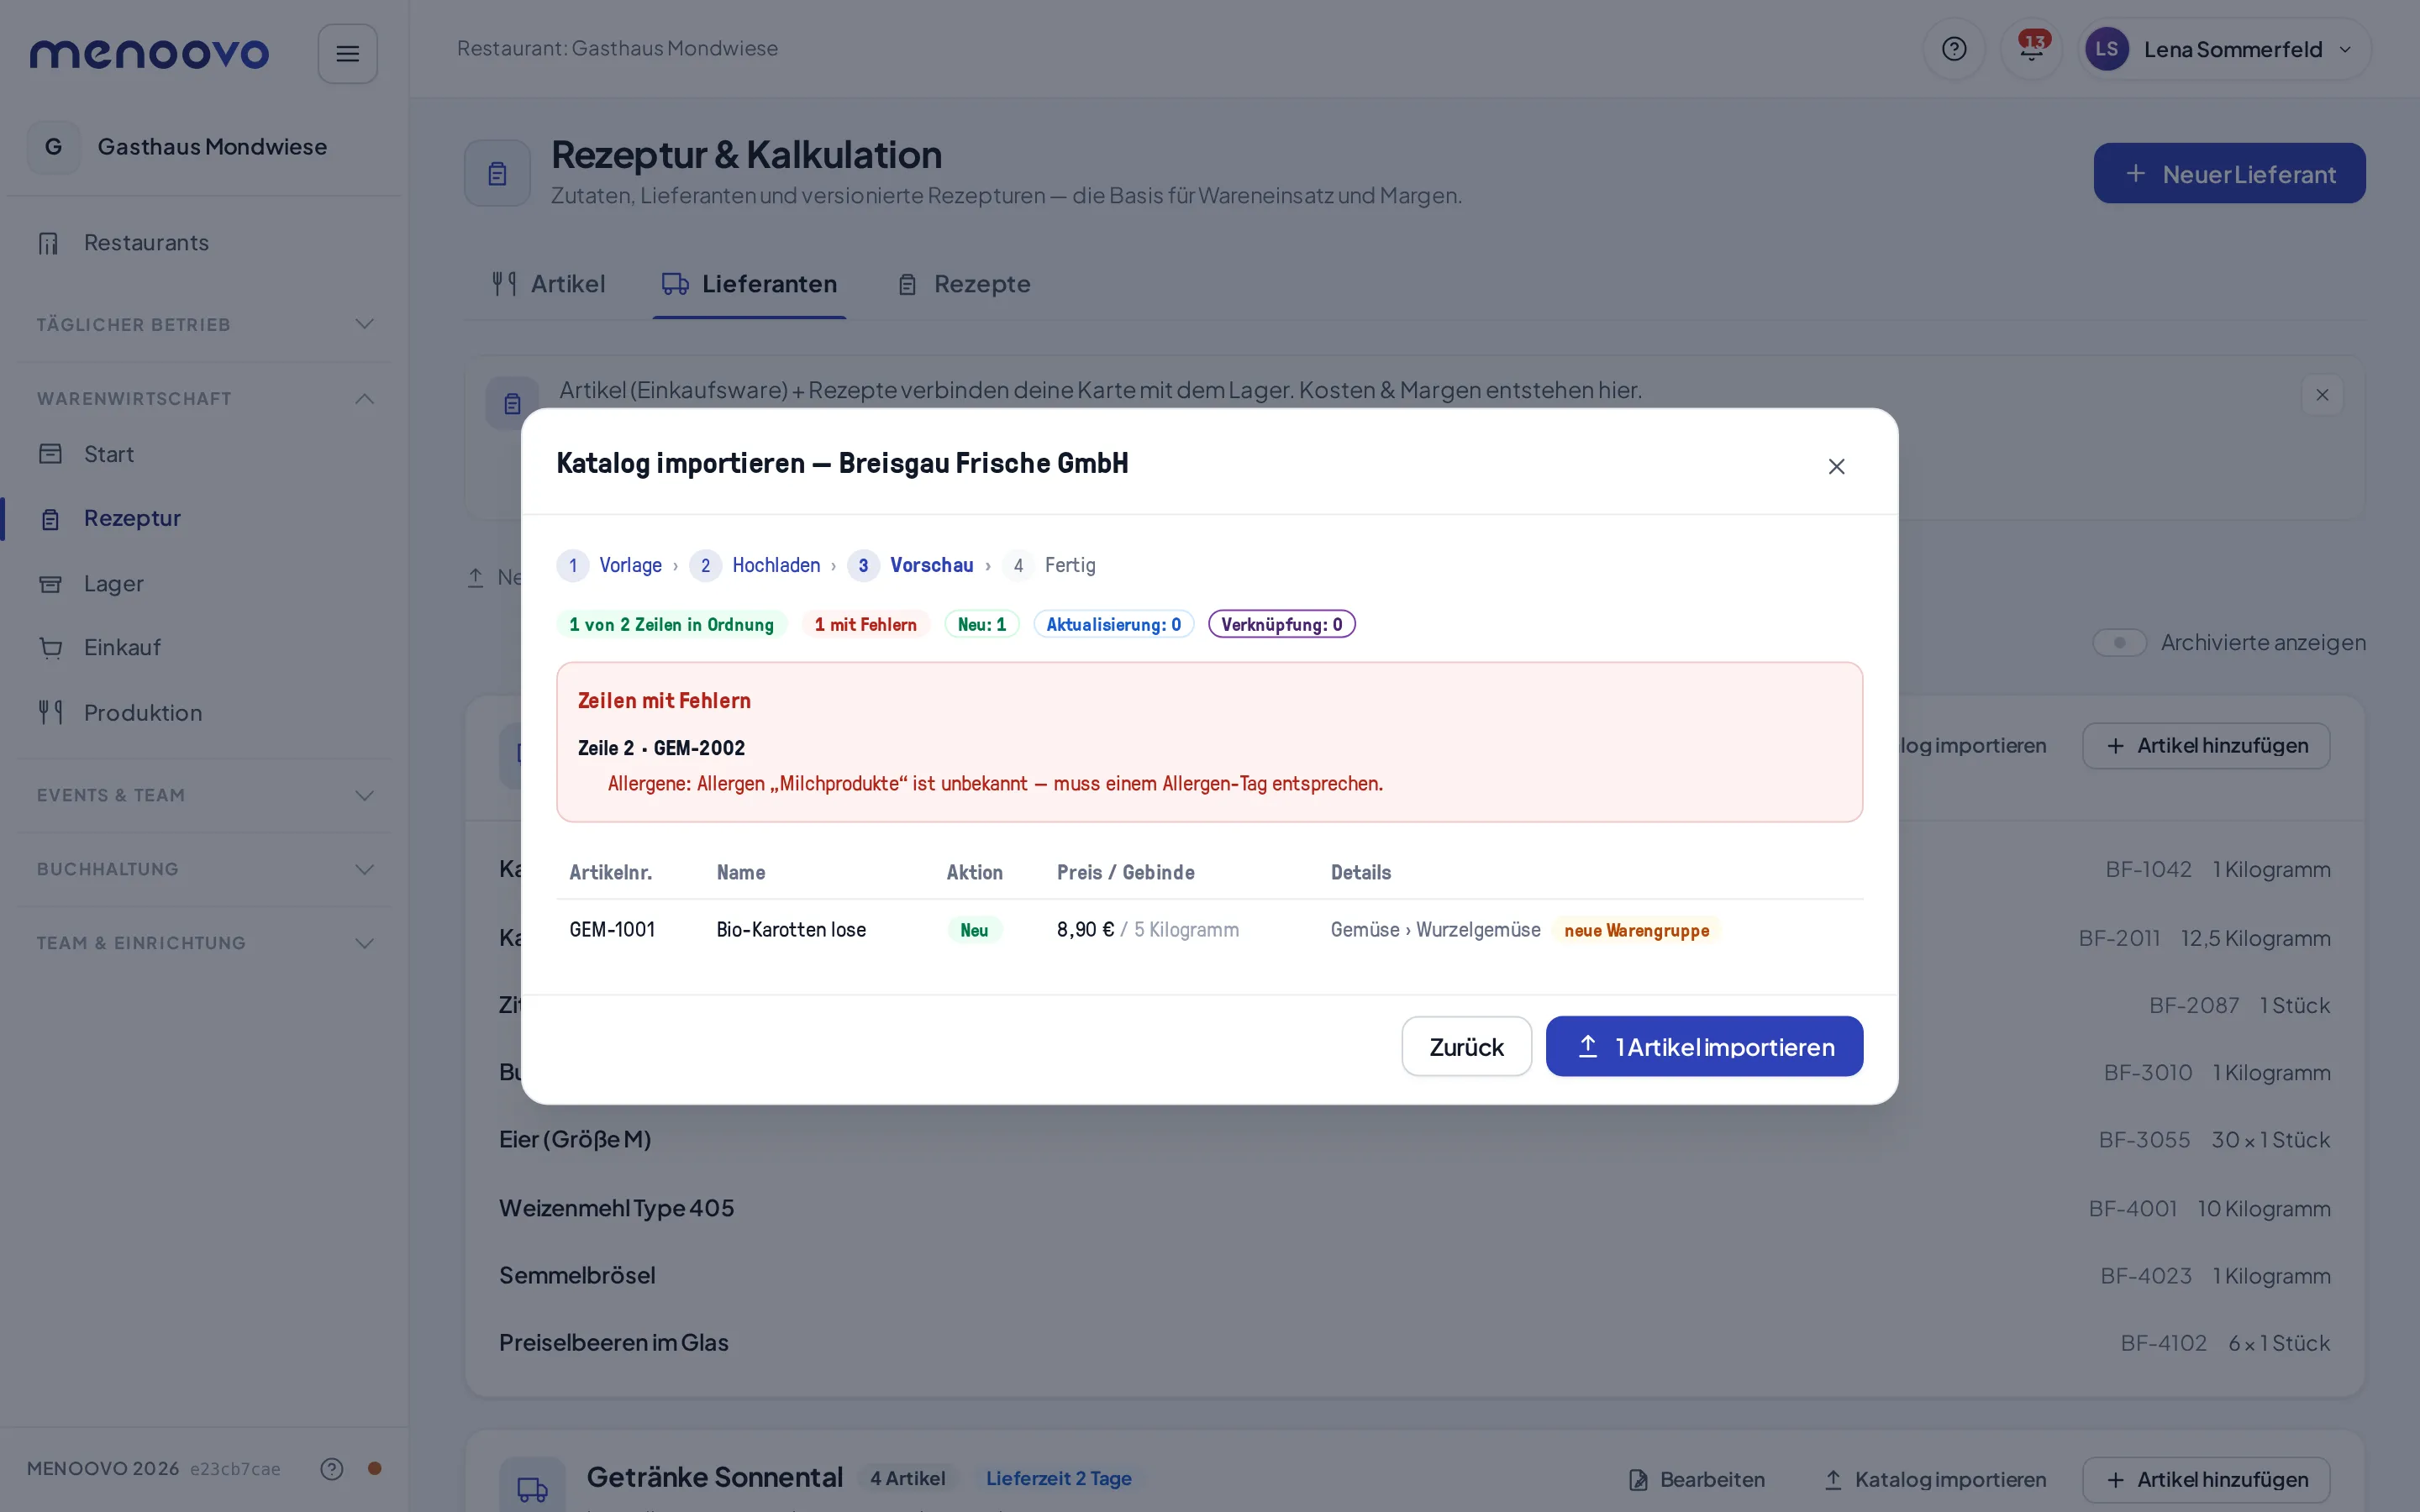The image size is (2420, 1512).
Task: Click 1 Artikel importieren button
Action: (x=1704, y=1046)
